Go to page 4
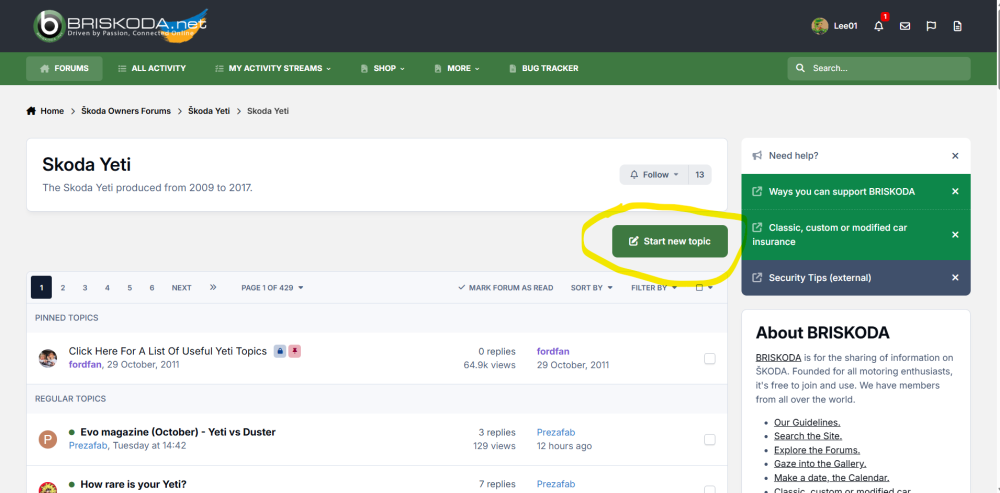1000x493 pixels. [x=107, y=288]
